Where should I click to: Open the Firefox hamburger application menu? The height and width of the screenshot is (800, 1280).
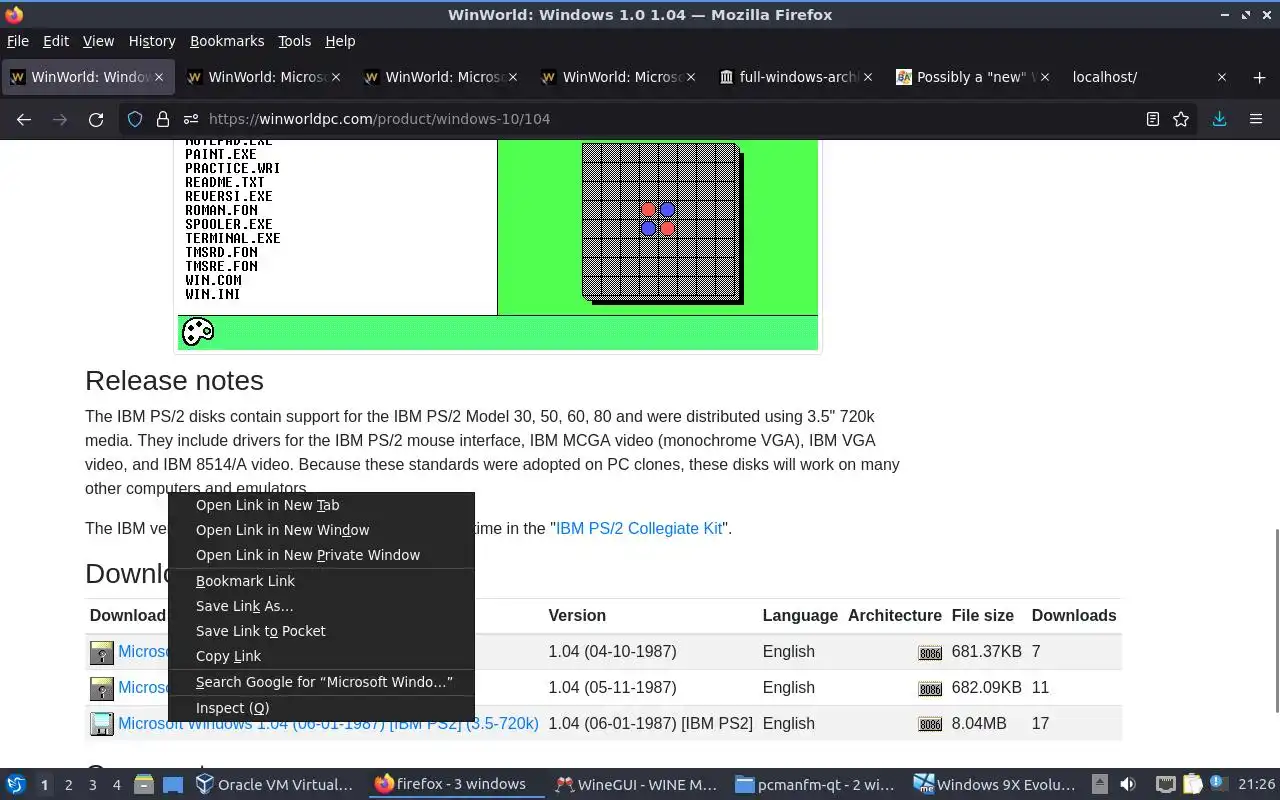pyautogui.click(x=1256, y=119)
